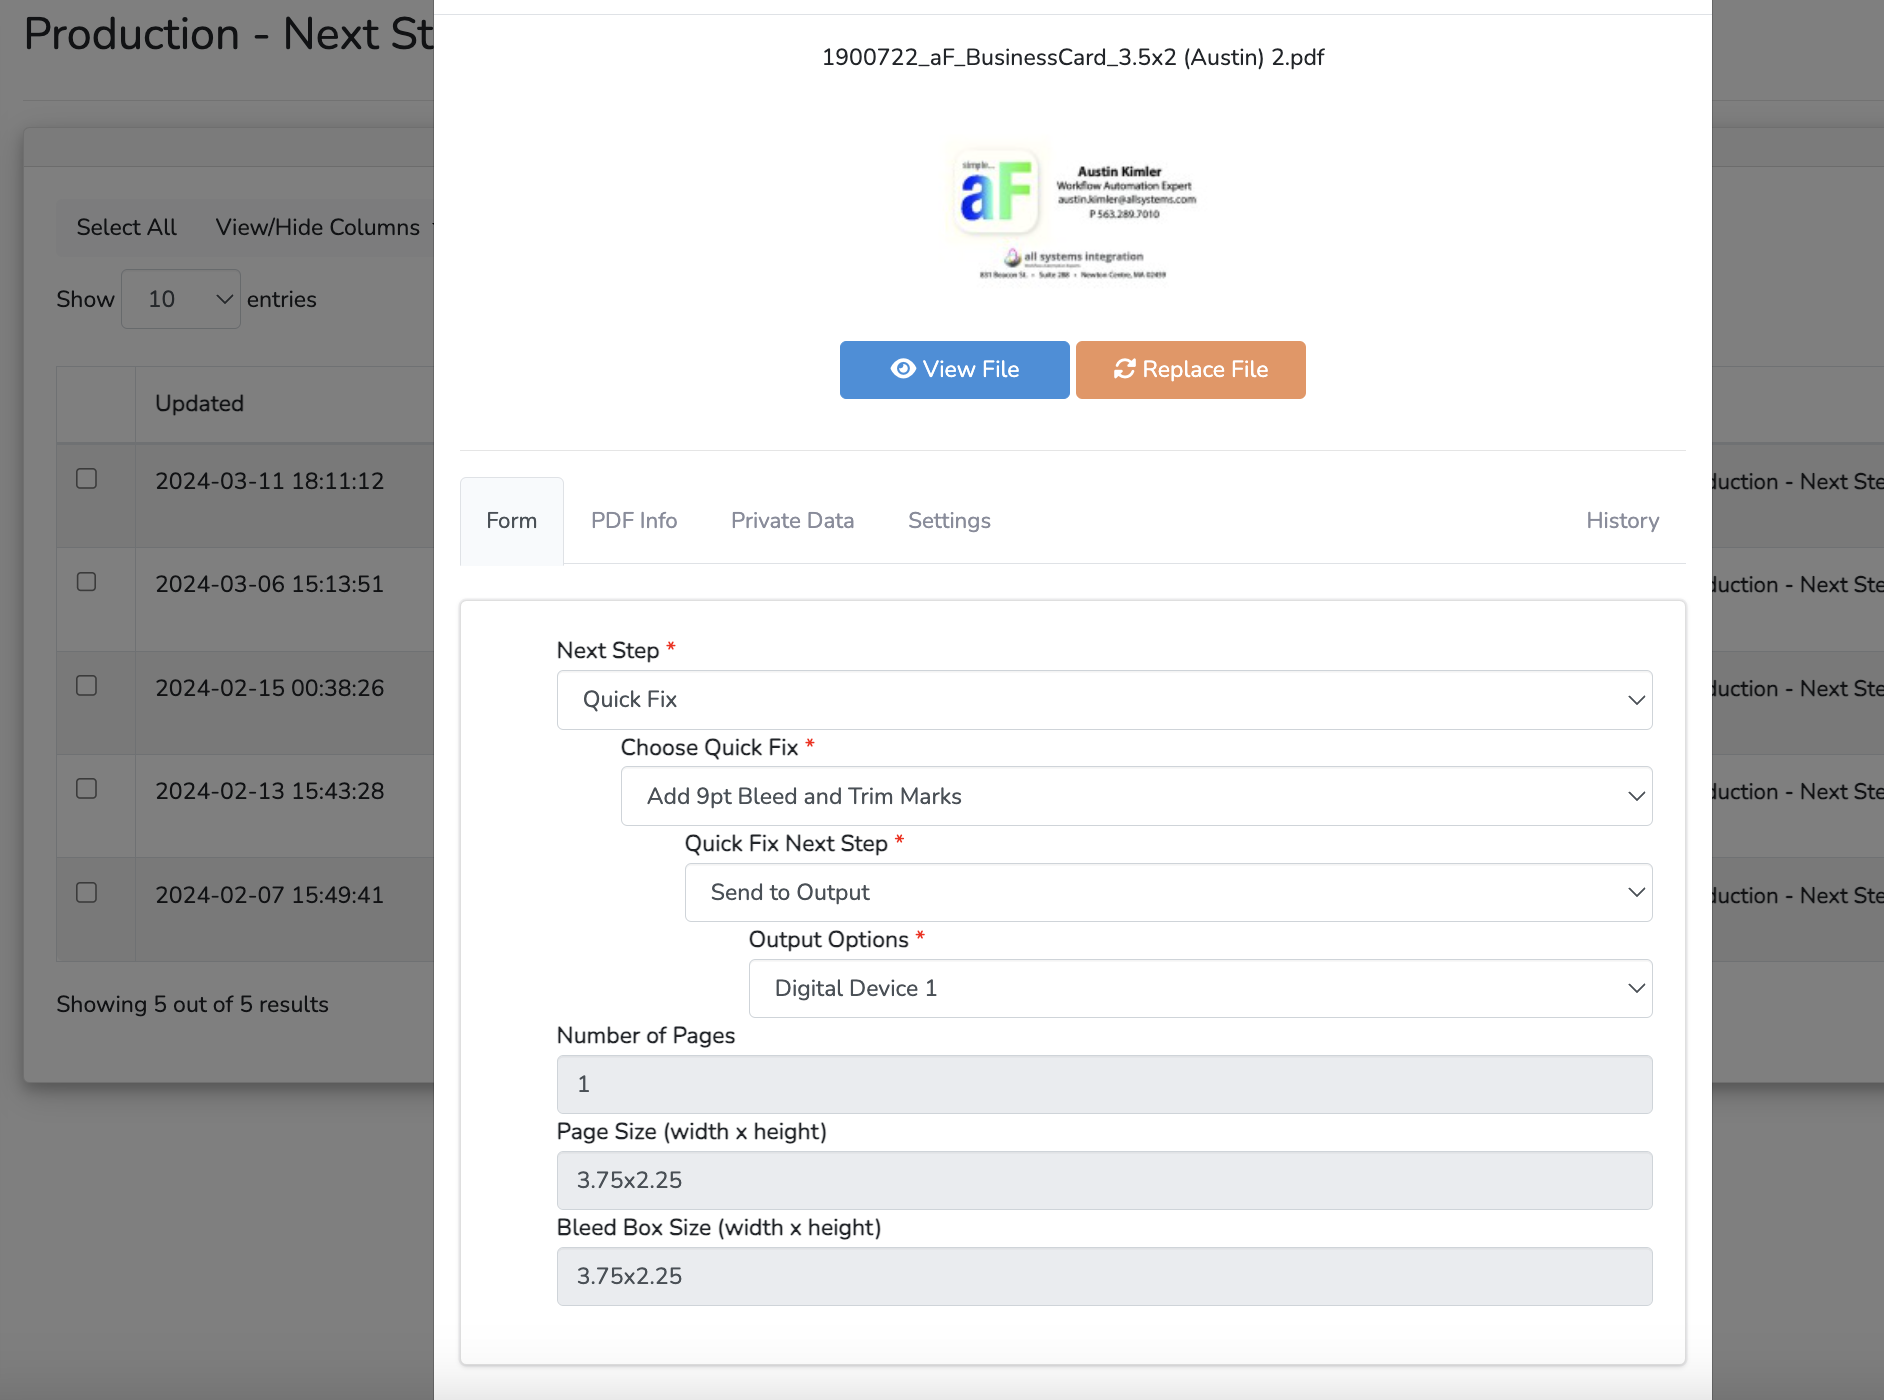Open the Quick Fix Next Step dropdown
This screenshot has width=1884, height=1400.
(1168, 892)
